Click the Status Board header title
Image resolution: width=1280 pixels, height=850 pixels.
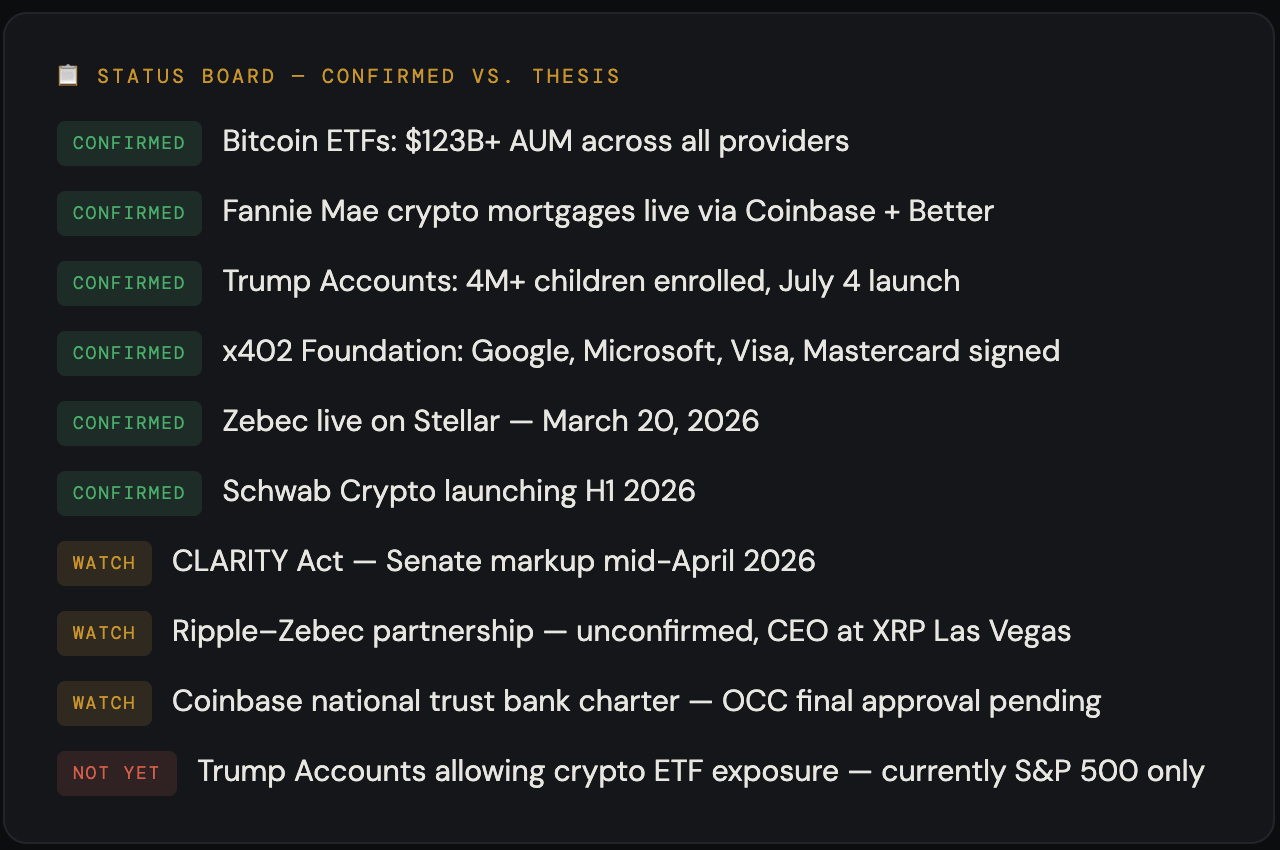[x=358, y=77]
